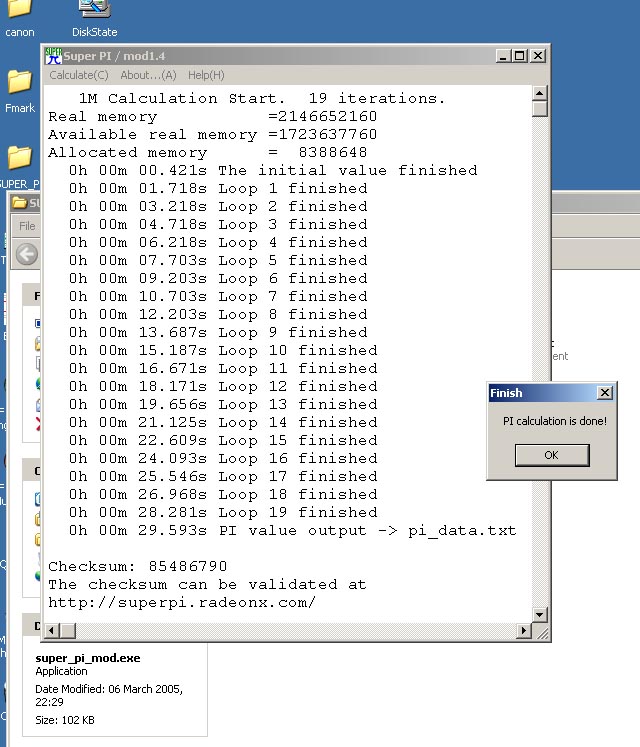This screenshot has height=747, width=640.
Task: Click 'Size: 102 KB' in details pane
Action: pos(65,720)
